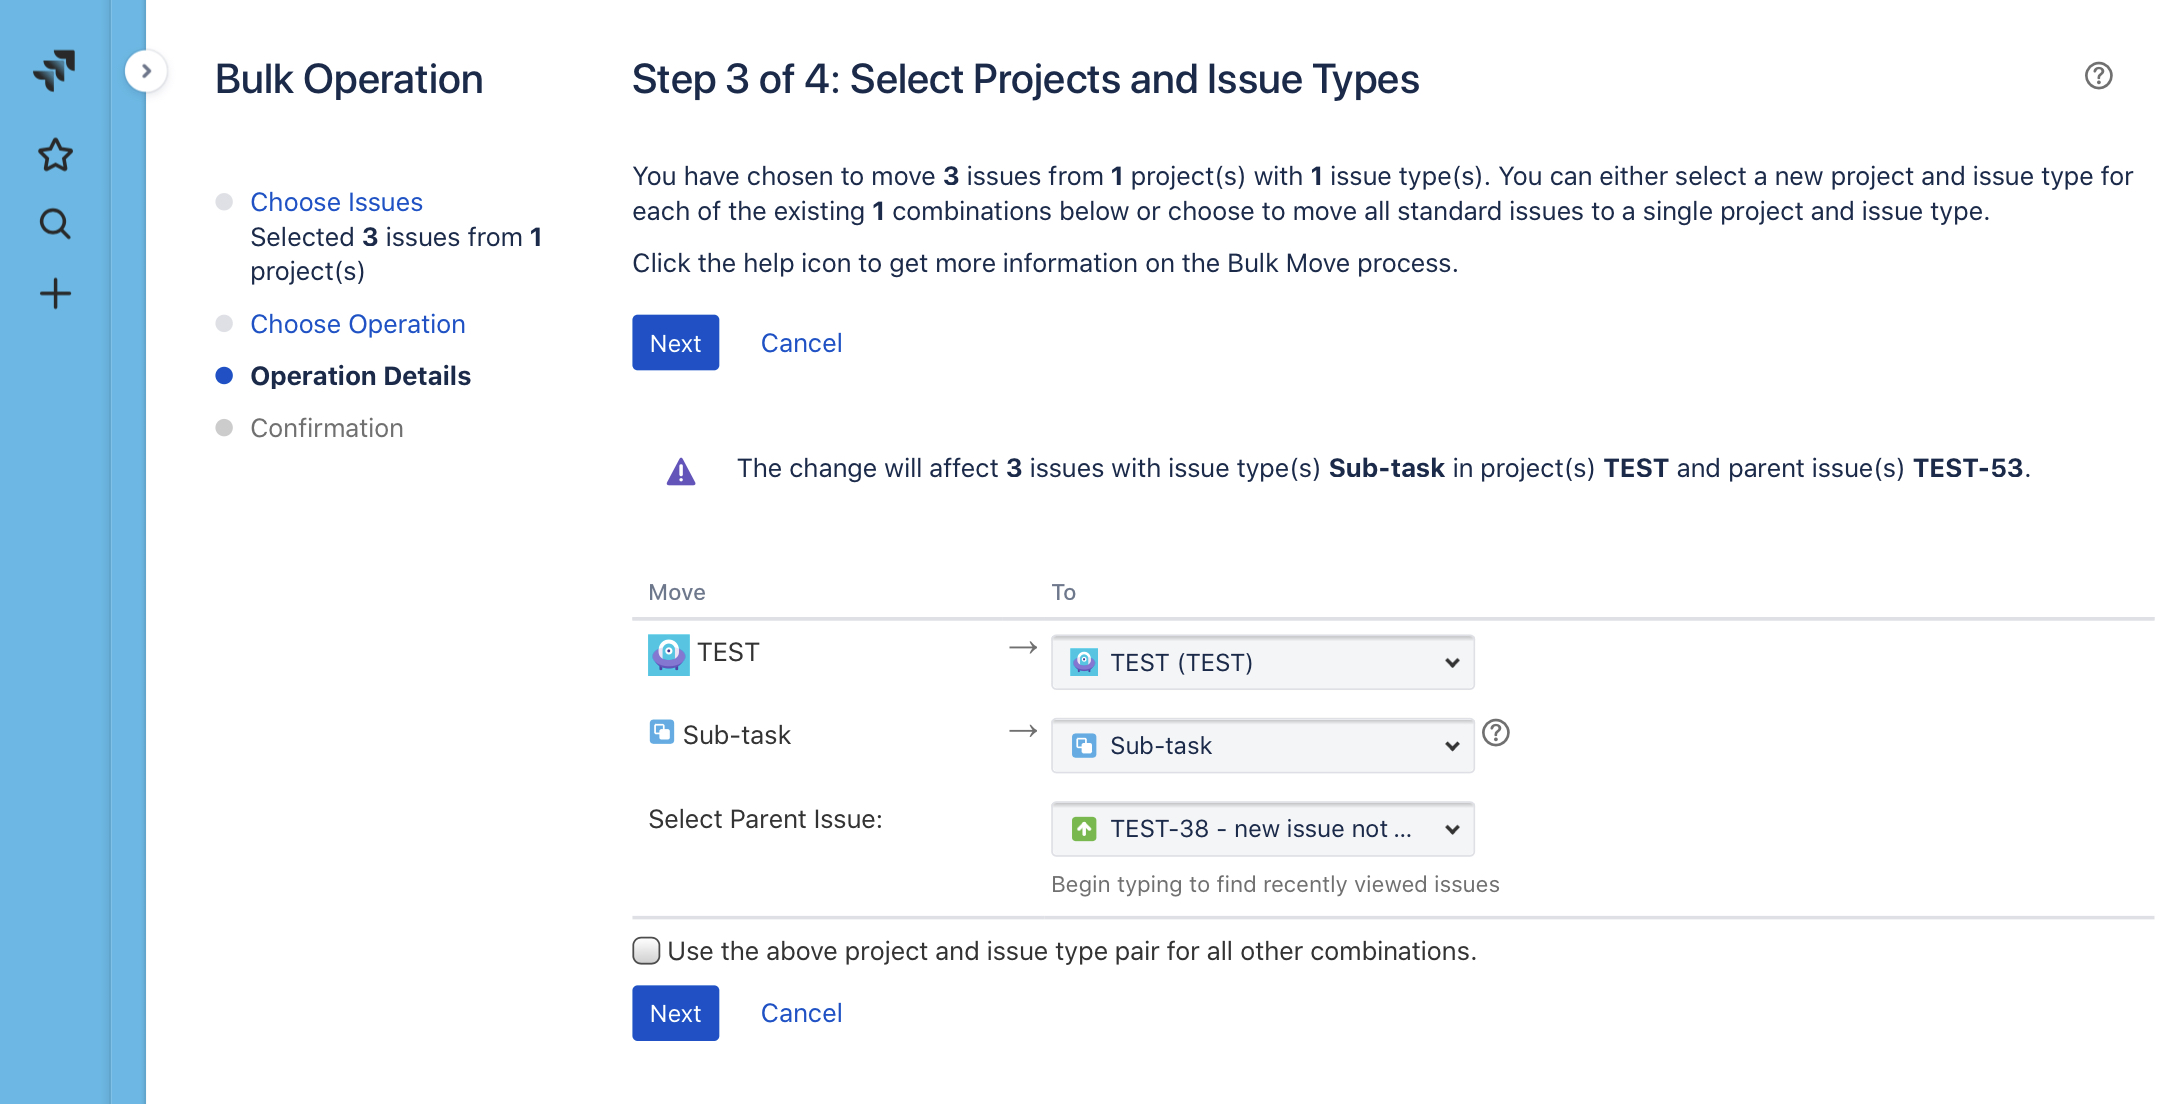Screen dimensions: 2160x1104
Task: Click the top Next button
Action: (675, 343)
